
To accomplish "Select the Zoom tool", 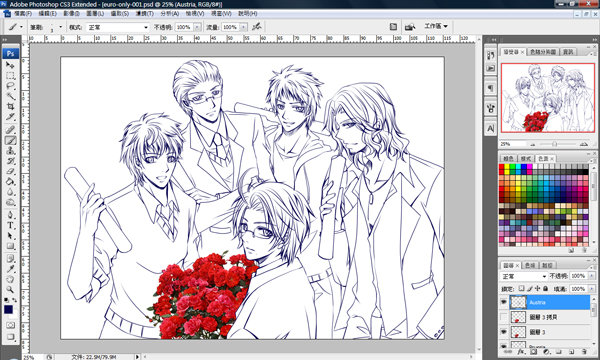I will pyautogui.click(x=10, y=290).
